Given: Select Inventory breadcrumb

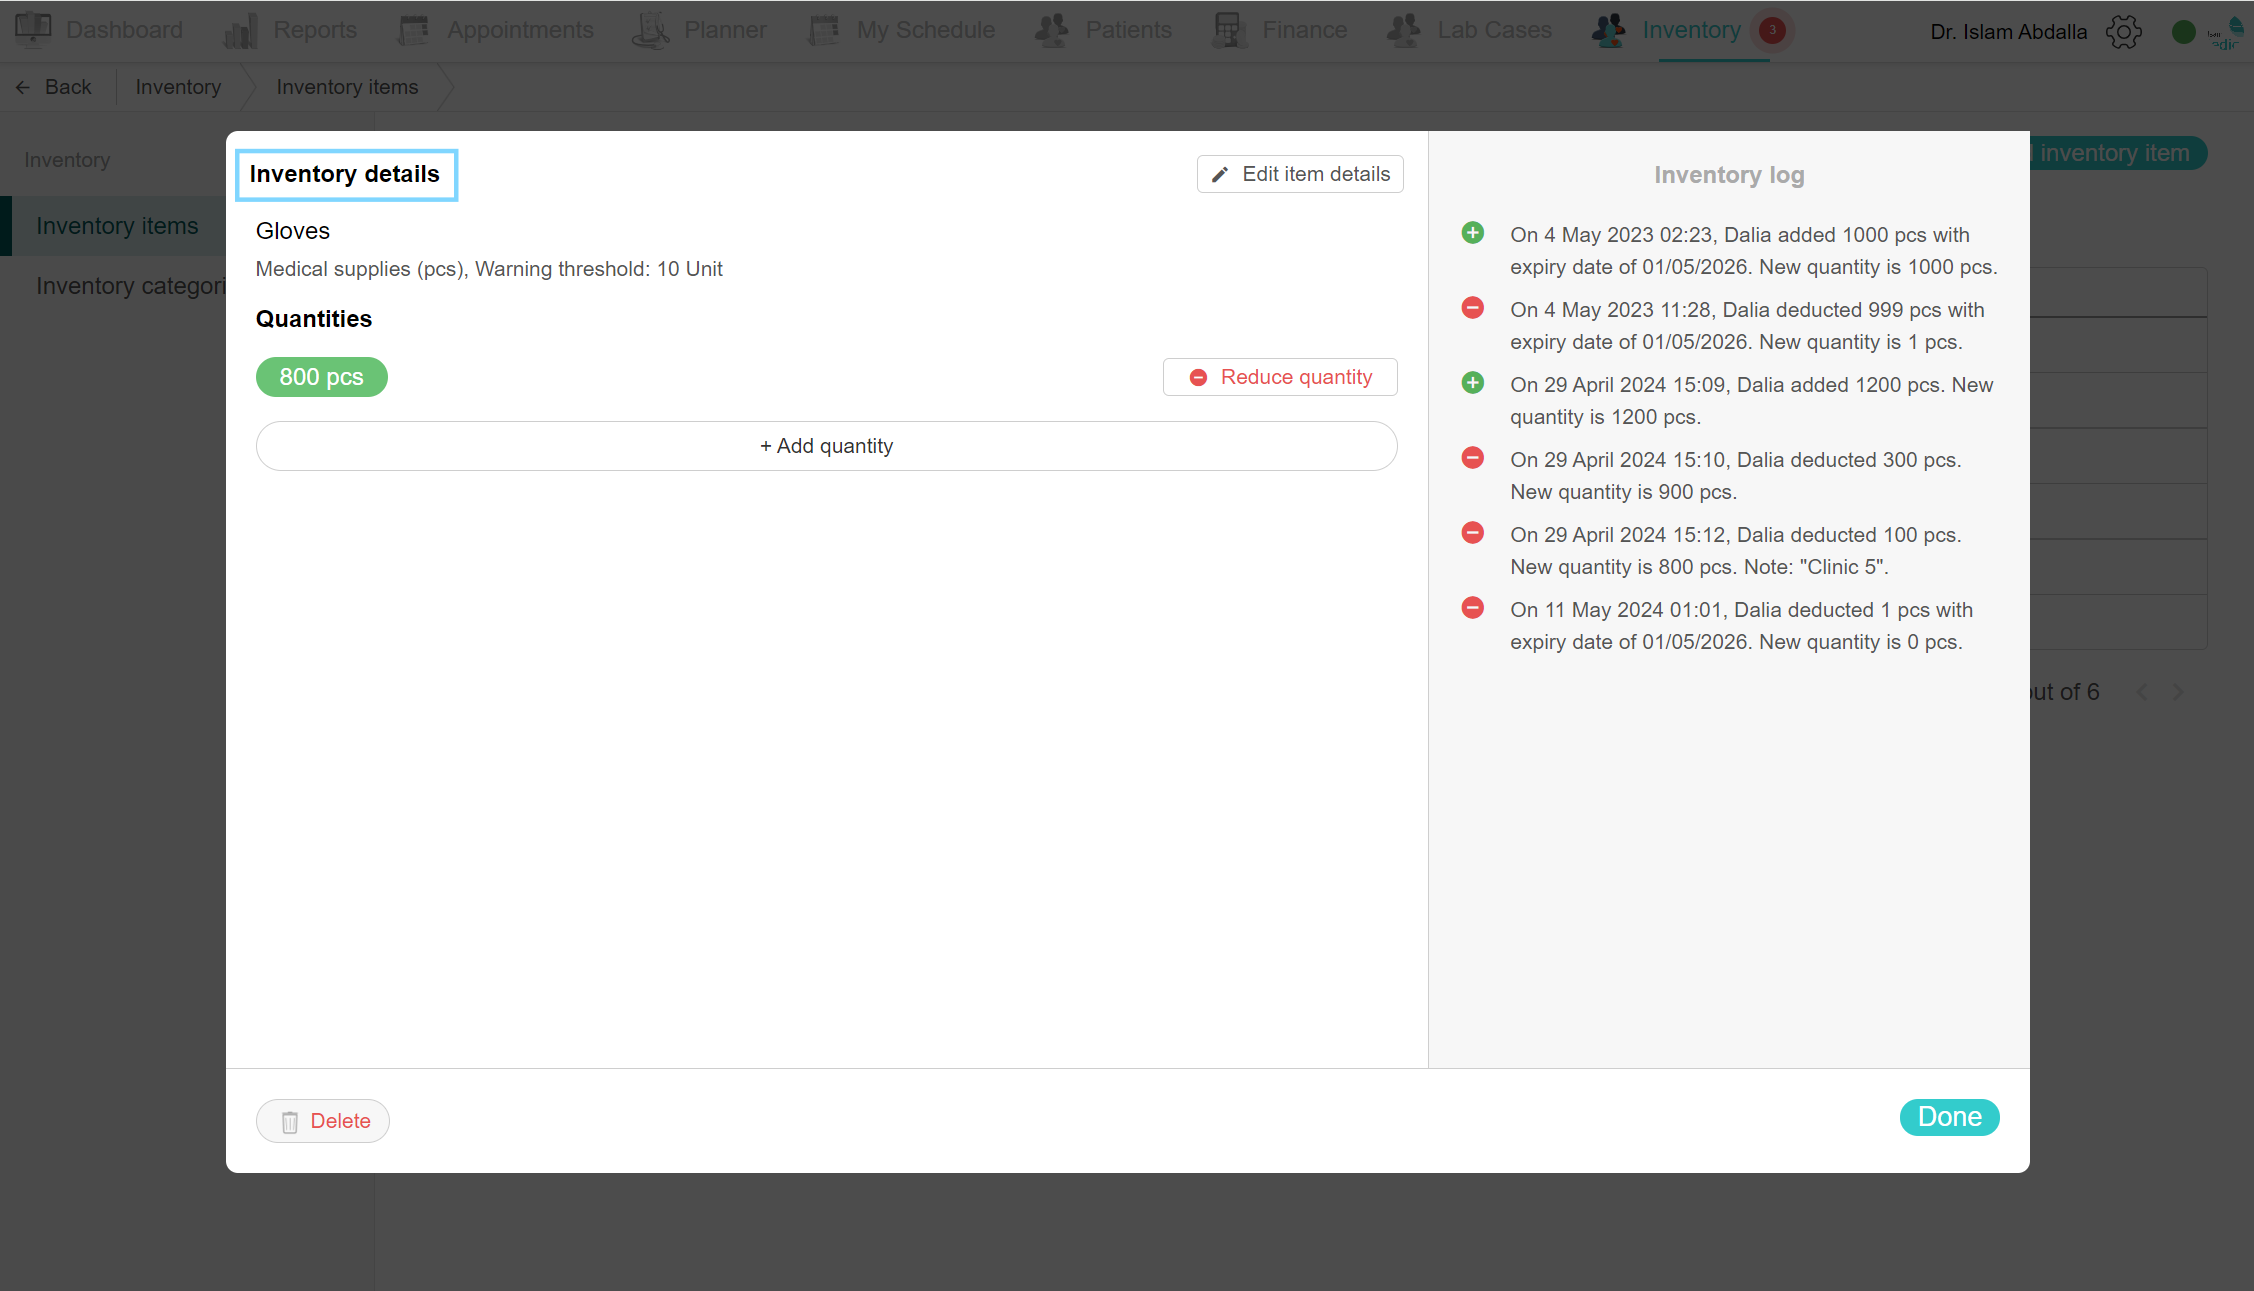Looking at the screenshot, I should 178,87.
